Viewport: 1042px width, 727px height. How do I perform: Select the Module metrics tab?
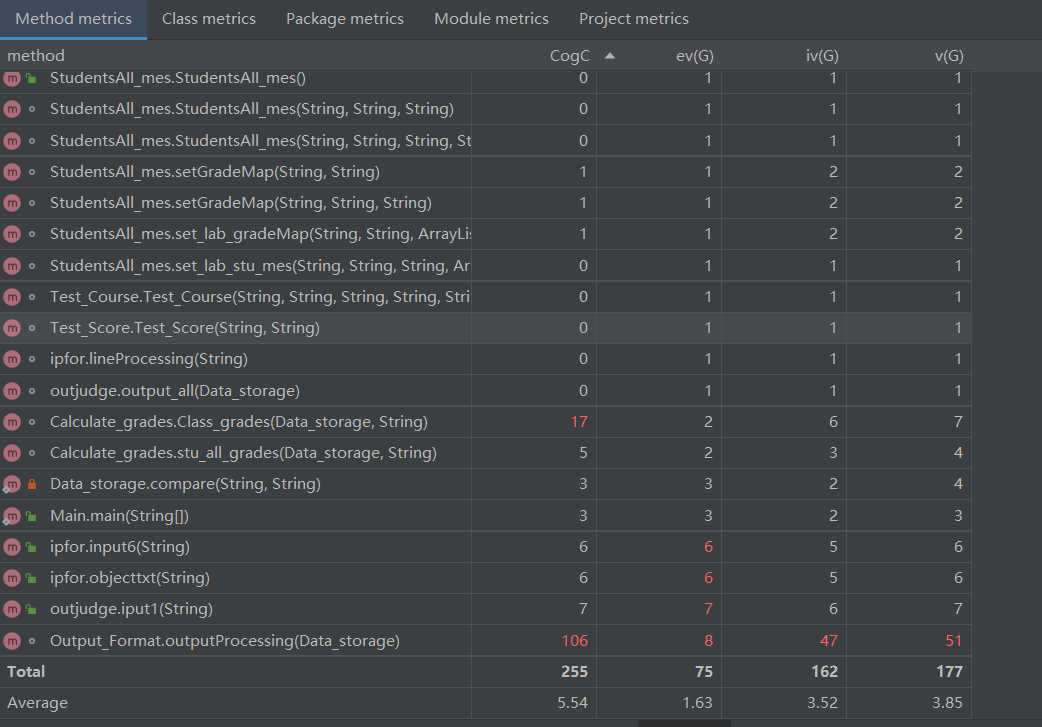pos(491,19)
